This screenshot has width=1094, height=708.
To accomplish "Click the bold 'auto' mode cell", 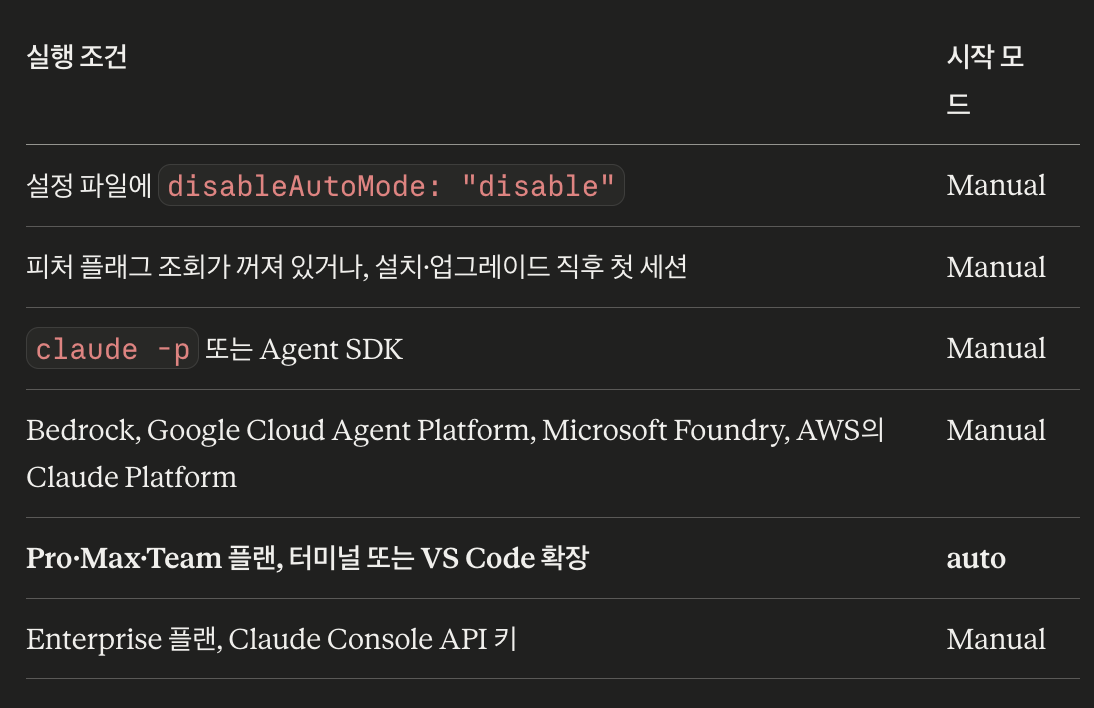I will [975, 559].
